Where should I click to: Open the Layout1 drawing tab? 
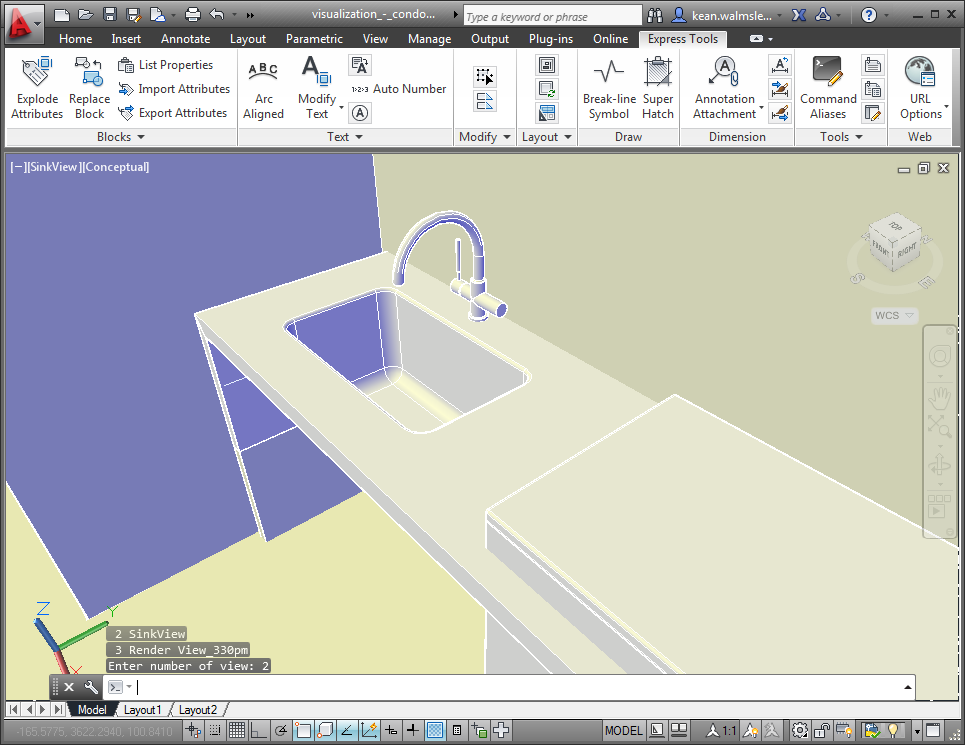click(x=142, y=710)
